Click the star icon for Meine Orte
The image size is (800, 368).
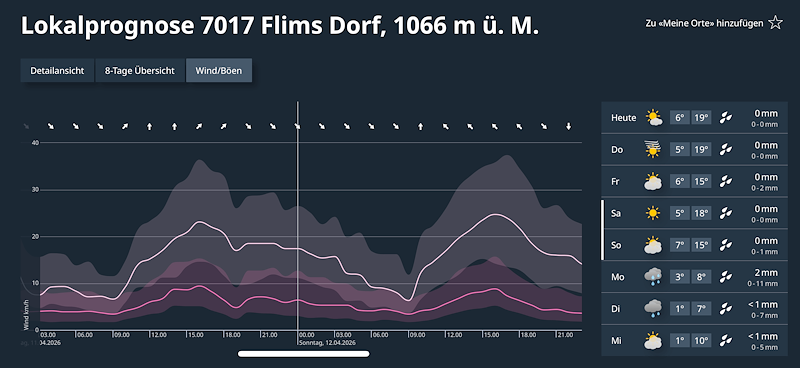pos(775,23)
